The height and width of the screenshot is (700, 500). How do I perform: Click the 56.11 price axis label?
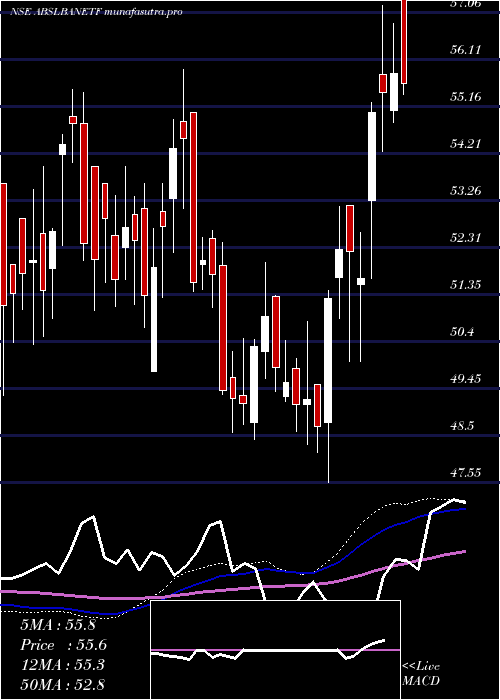(465, 49)
